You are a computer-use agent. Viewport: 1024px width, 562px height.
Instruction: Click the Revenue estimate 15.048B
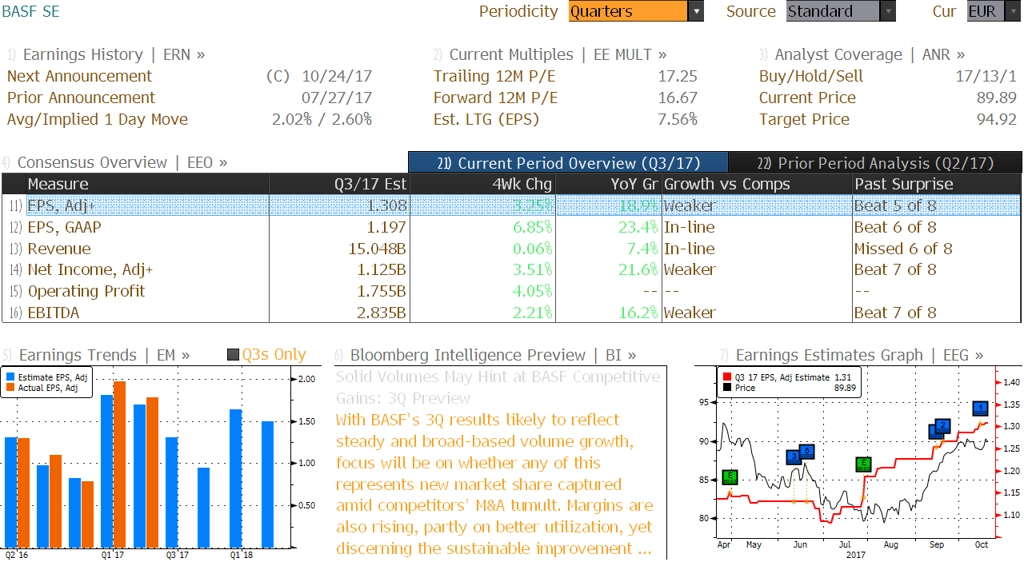click(377, 249)
